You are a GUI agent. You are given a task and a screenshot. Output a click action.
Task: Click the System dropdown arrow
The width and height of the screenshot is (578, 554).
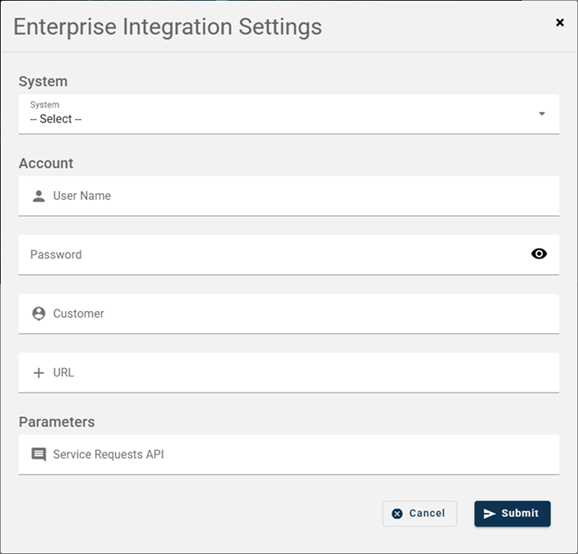(542, 114)
